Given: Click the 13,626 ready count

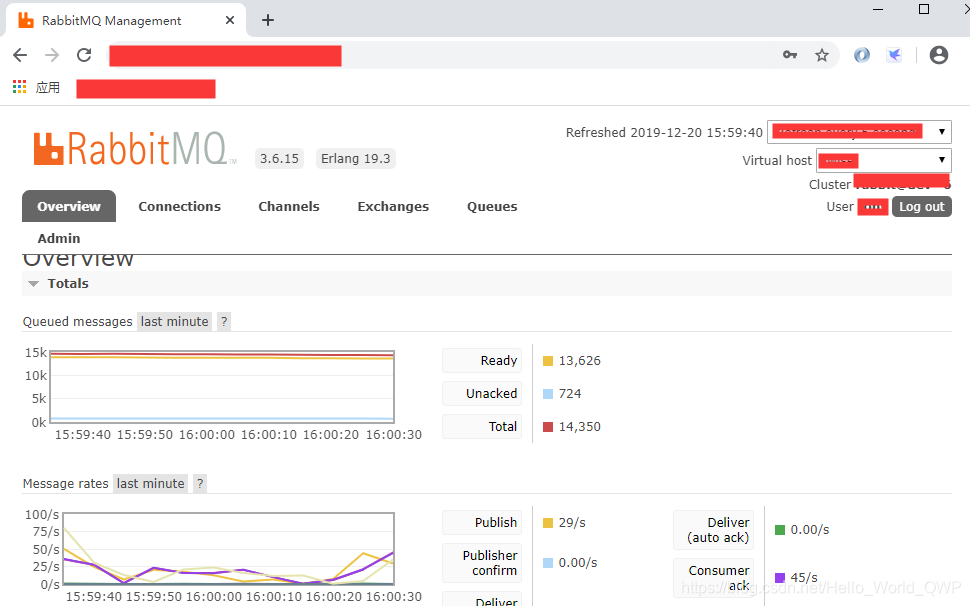Looking at the screenshot, I should 580,361.
